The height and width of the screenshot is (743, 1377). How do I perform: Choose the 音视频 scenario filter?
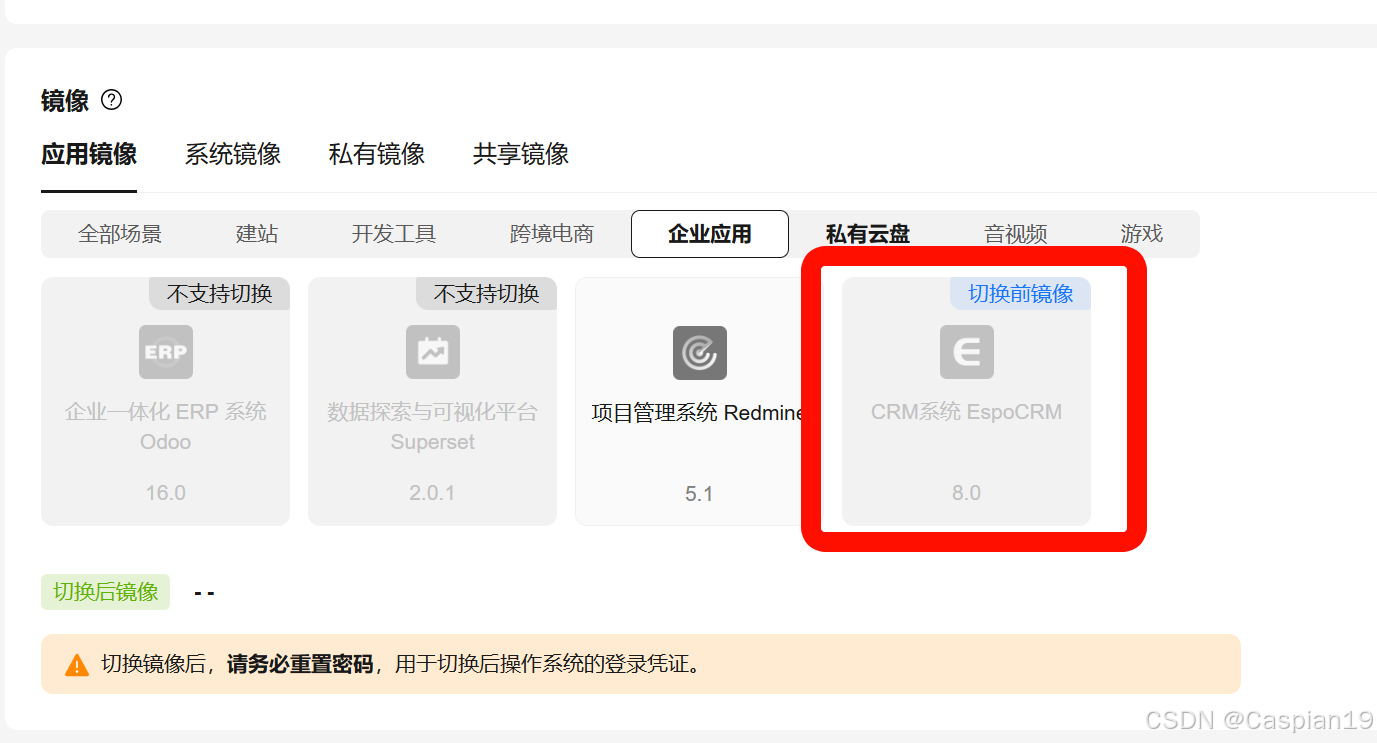coord(1015,234)
